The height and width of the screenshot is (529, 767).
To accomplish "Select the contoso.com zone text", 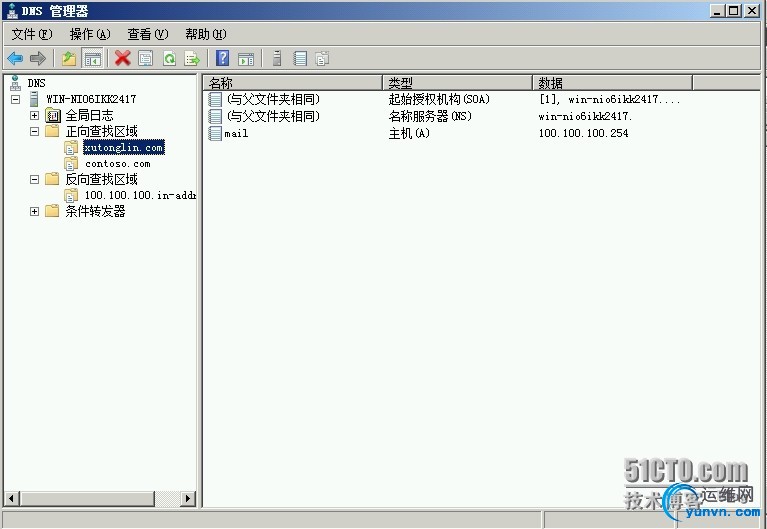I will (x=118, y=164).
